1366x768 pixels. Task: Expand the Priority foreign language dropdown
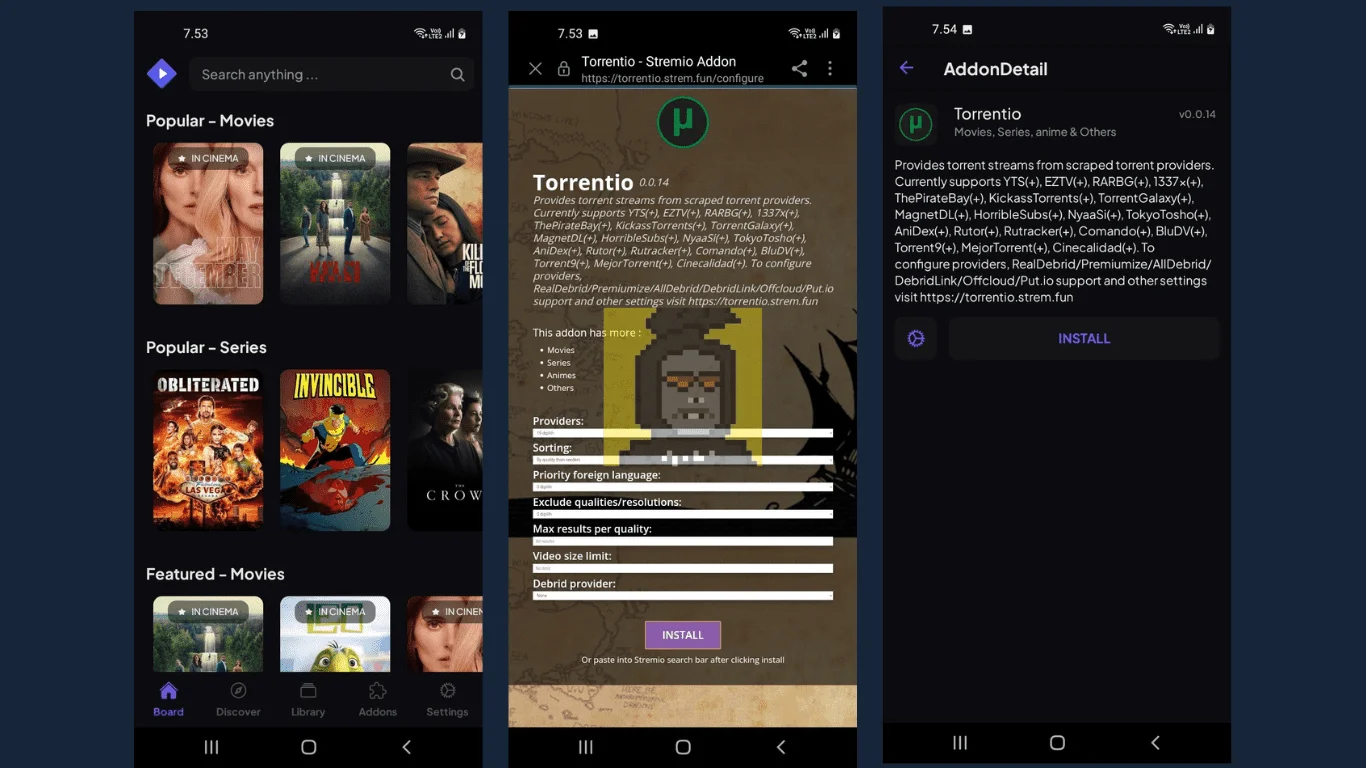tap(683, 487)
